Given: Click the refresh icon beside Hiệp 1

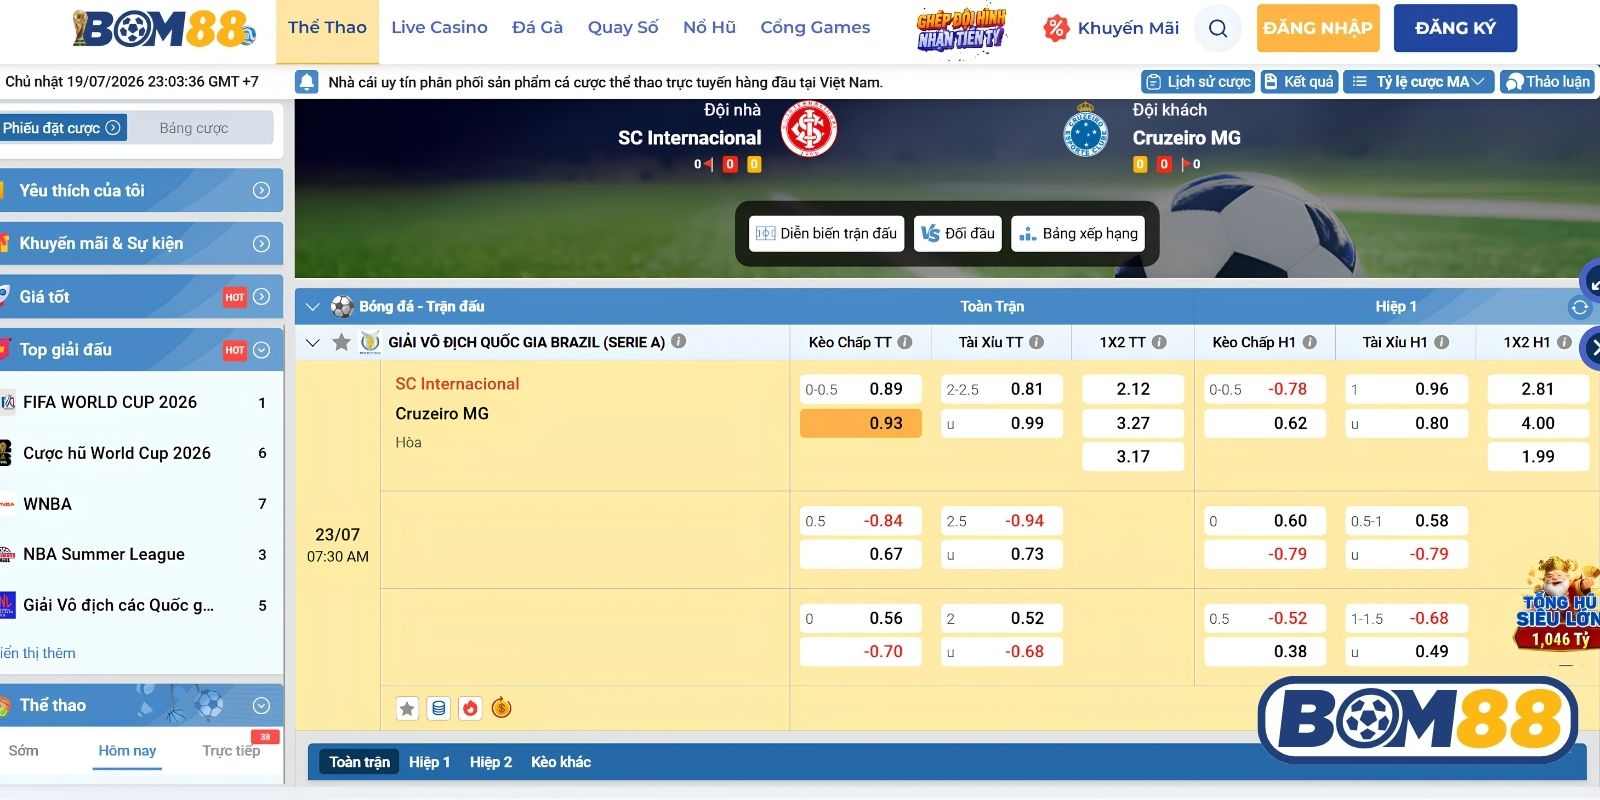Looking at the screenshot, I should click(1580, 307).
